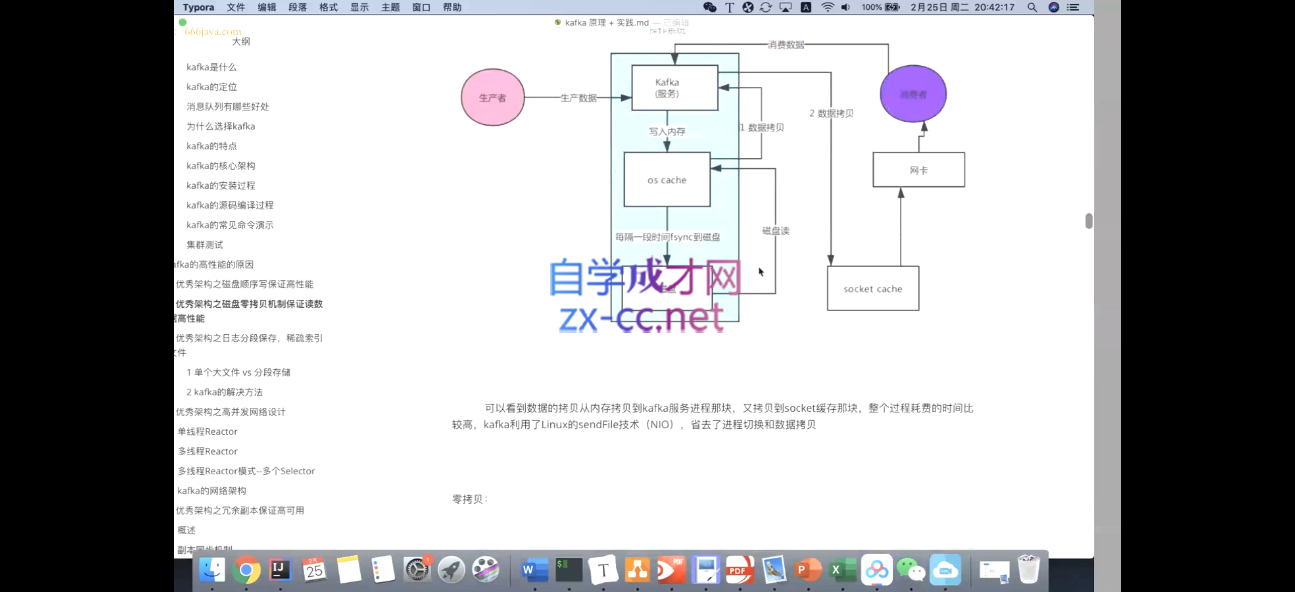Open Baidu Netdisk in the Dock
This screenshot has width=1295, height=592.
(877, 570)
